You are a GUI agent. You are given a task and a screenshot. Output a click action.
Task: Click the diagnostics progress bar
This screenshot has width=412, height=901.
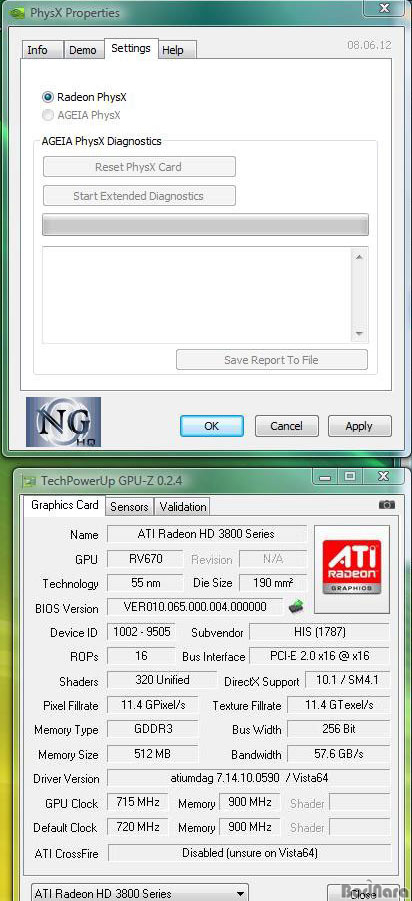tap(205, 224)
